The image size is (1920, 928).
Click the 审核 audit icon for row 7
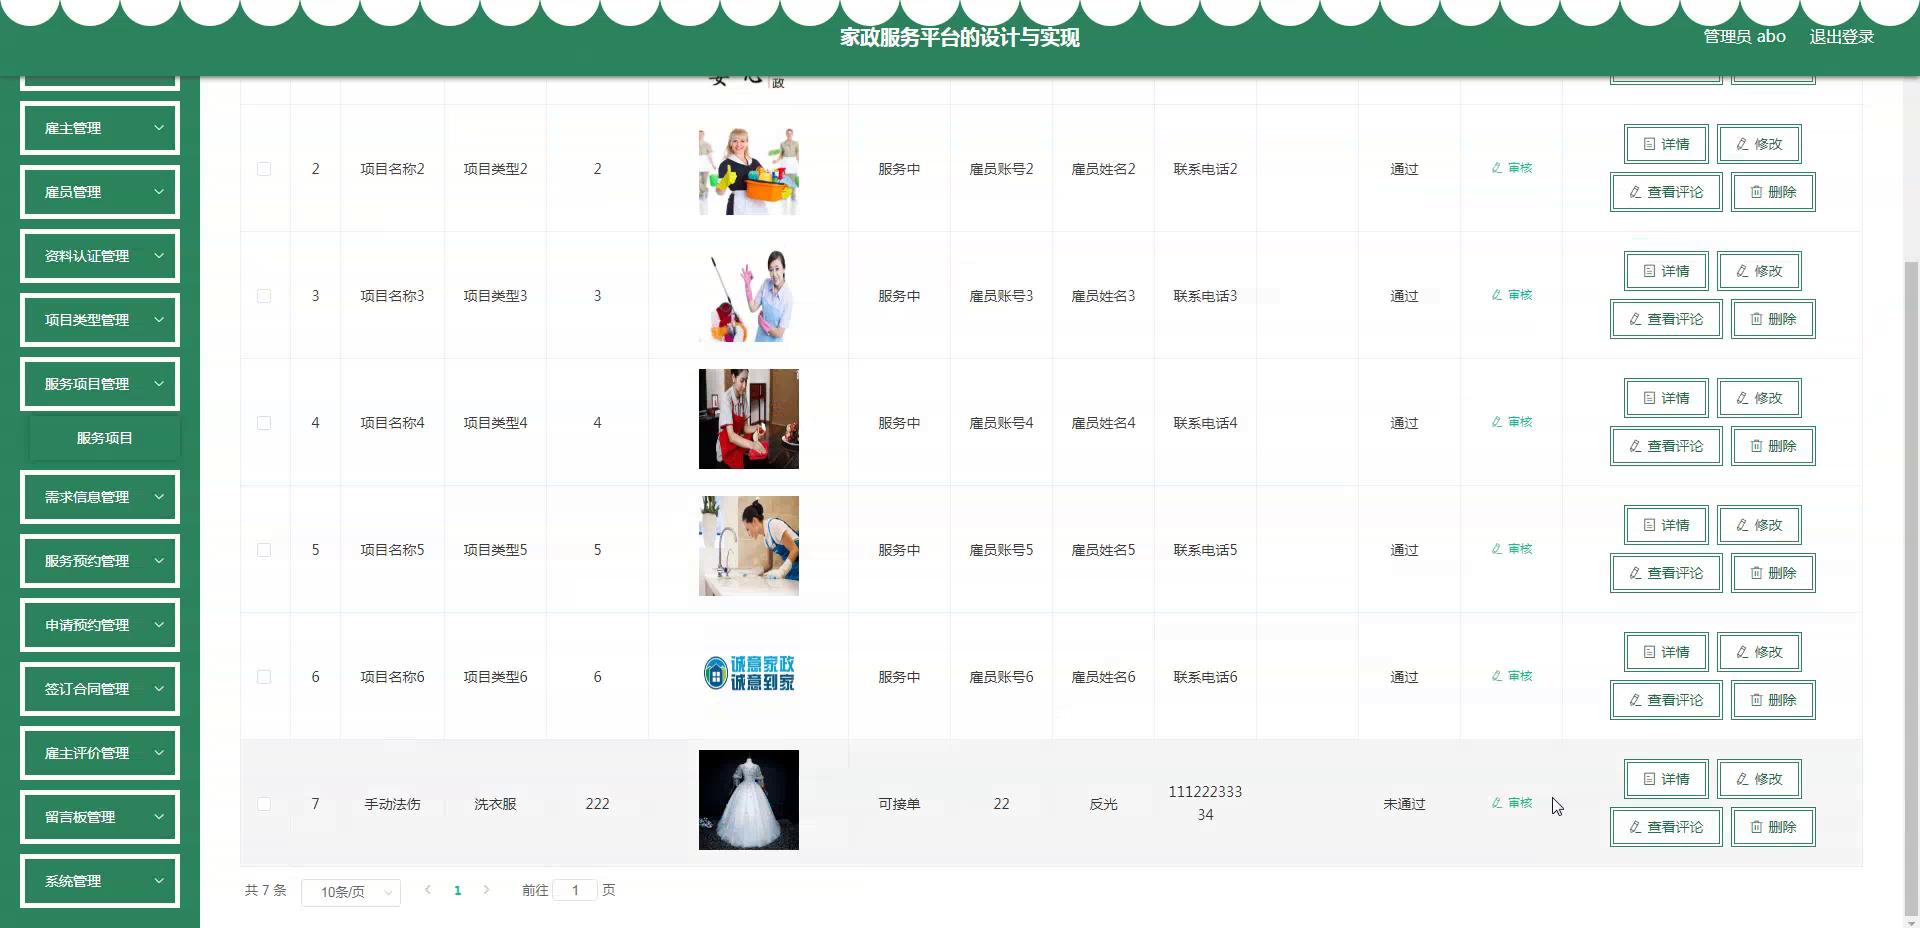(1511, 803)
